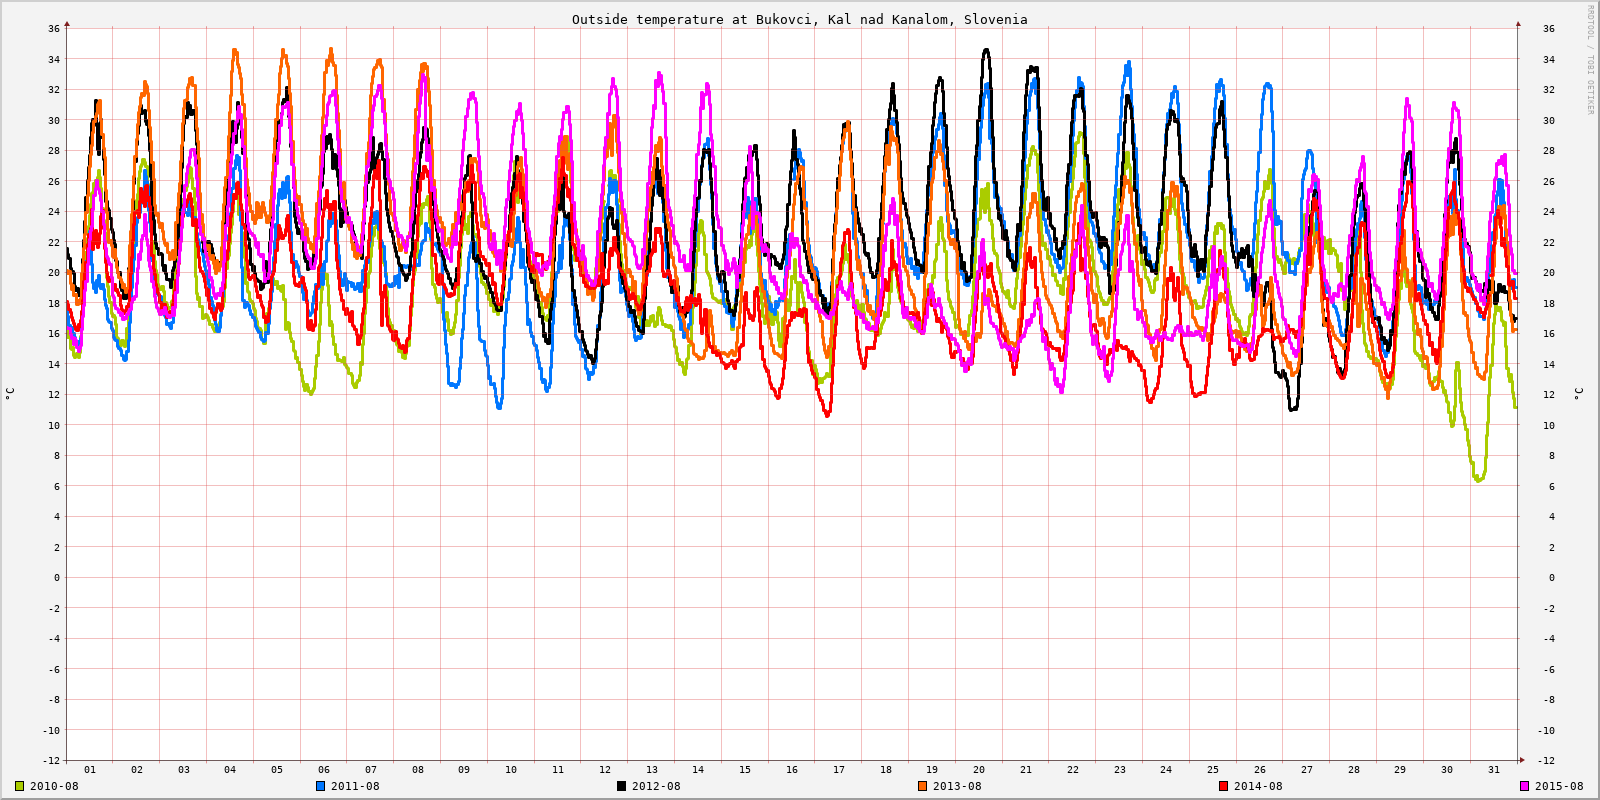Select the 2015-08 legend label
This screenshot has width=1600, height=800.
pos(1559,786)
